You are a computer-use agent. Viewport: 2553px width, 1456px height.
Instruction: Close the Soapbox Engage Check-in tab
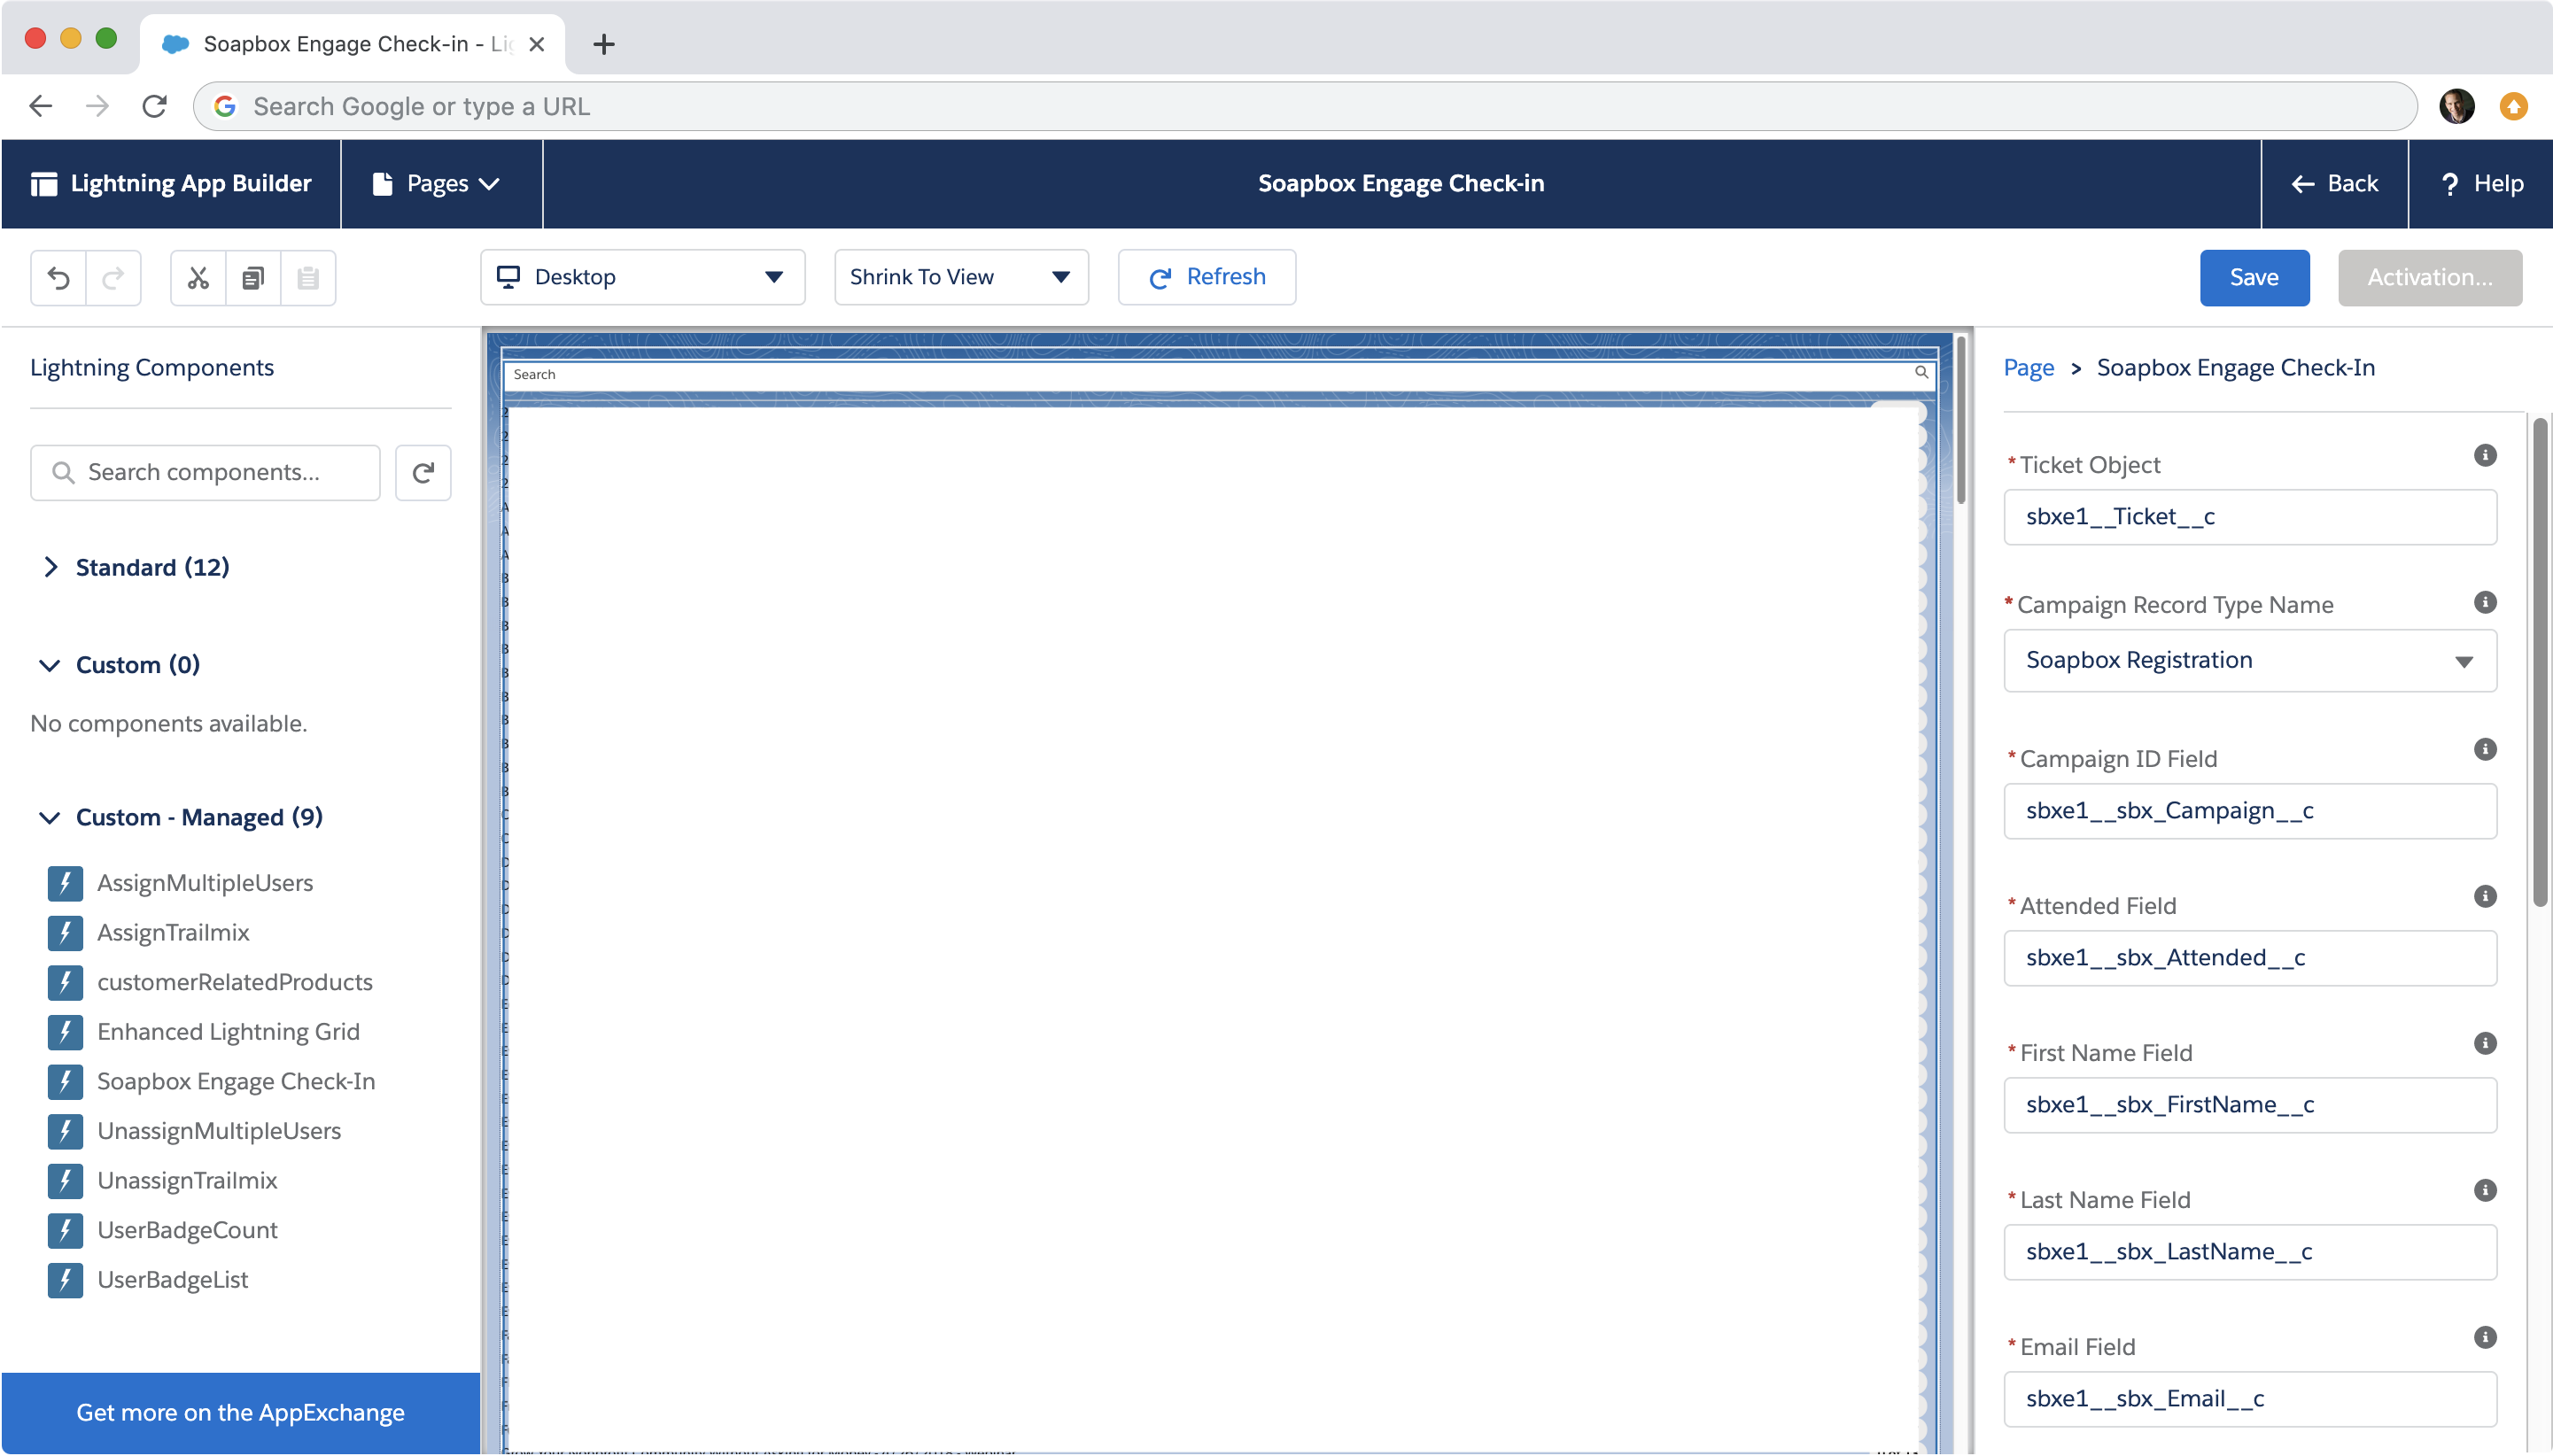pyautogui.click(x=537, y=44)
